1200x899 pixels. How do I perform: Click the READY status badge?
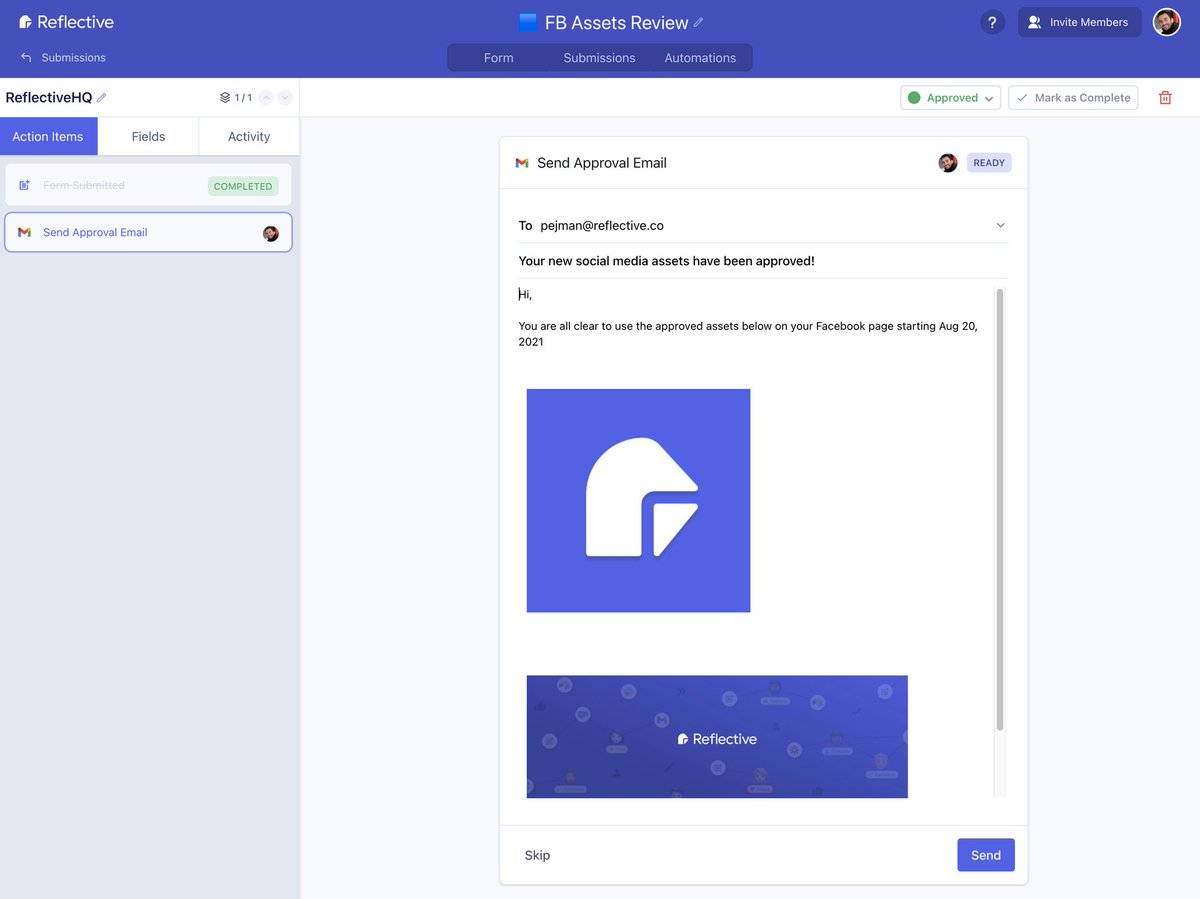(x=989, y=163)
